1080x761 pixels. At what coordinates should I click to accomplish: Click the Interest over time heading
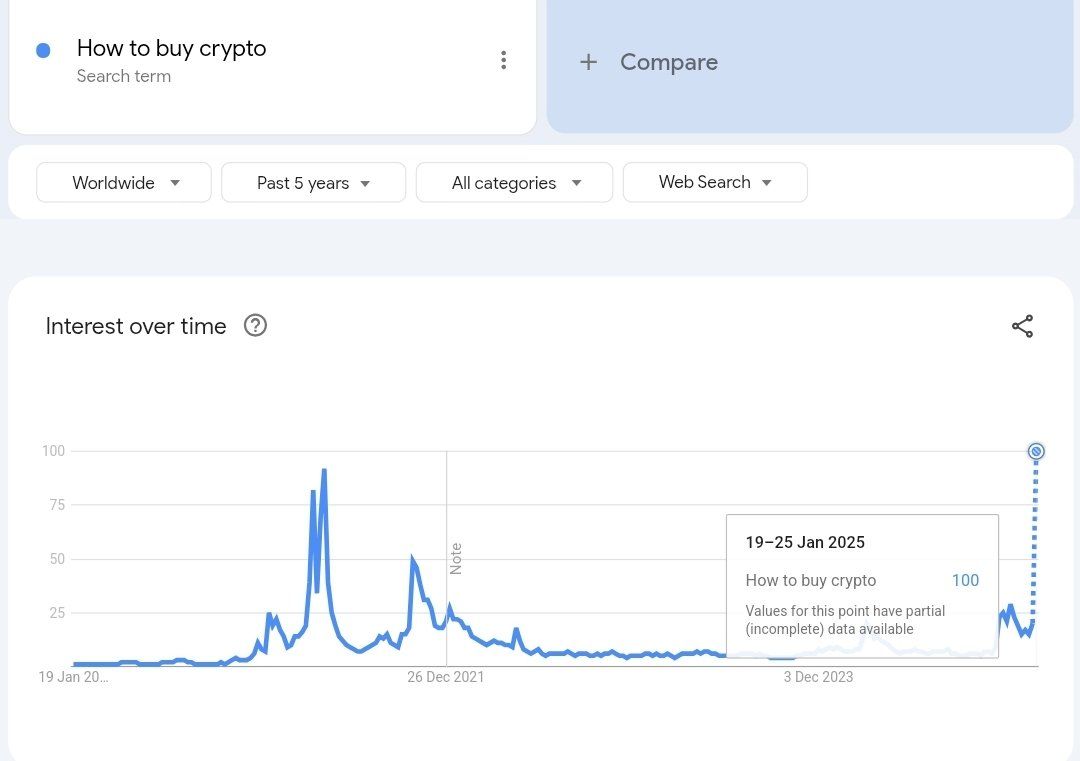[x=136, y=326]
